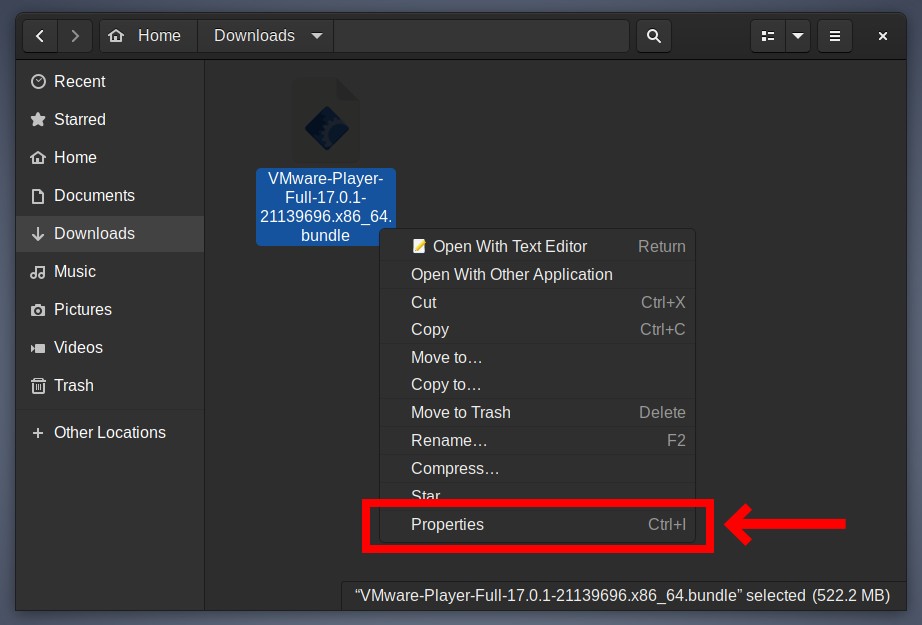Image resolution: width=922 pixels, height=625 pixels.
Task: Click the status bar selected-file text
Action: click(x=622, y=596)
